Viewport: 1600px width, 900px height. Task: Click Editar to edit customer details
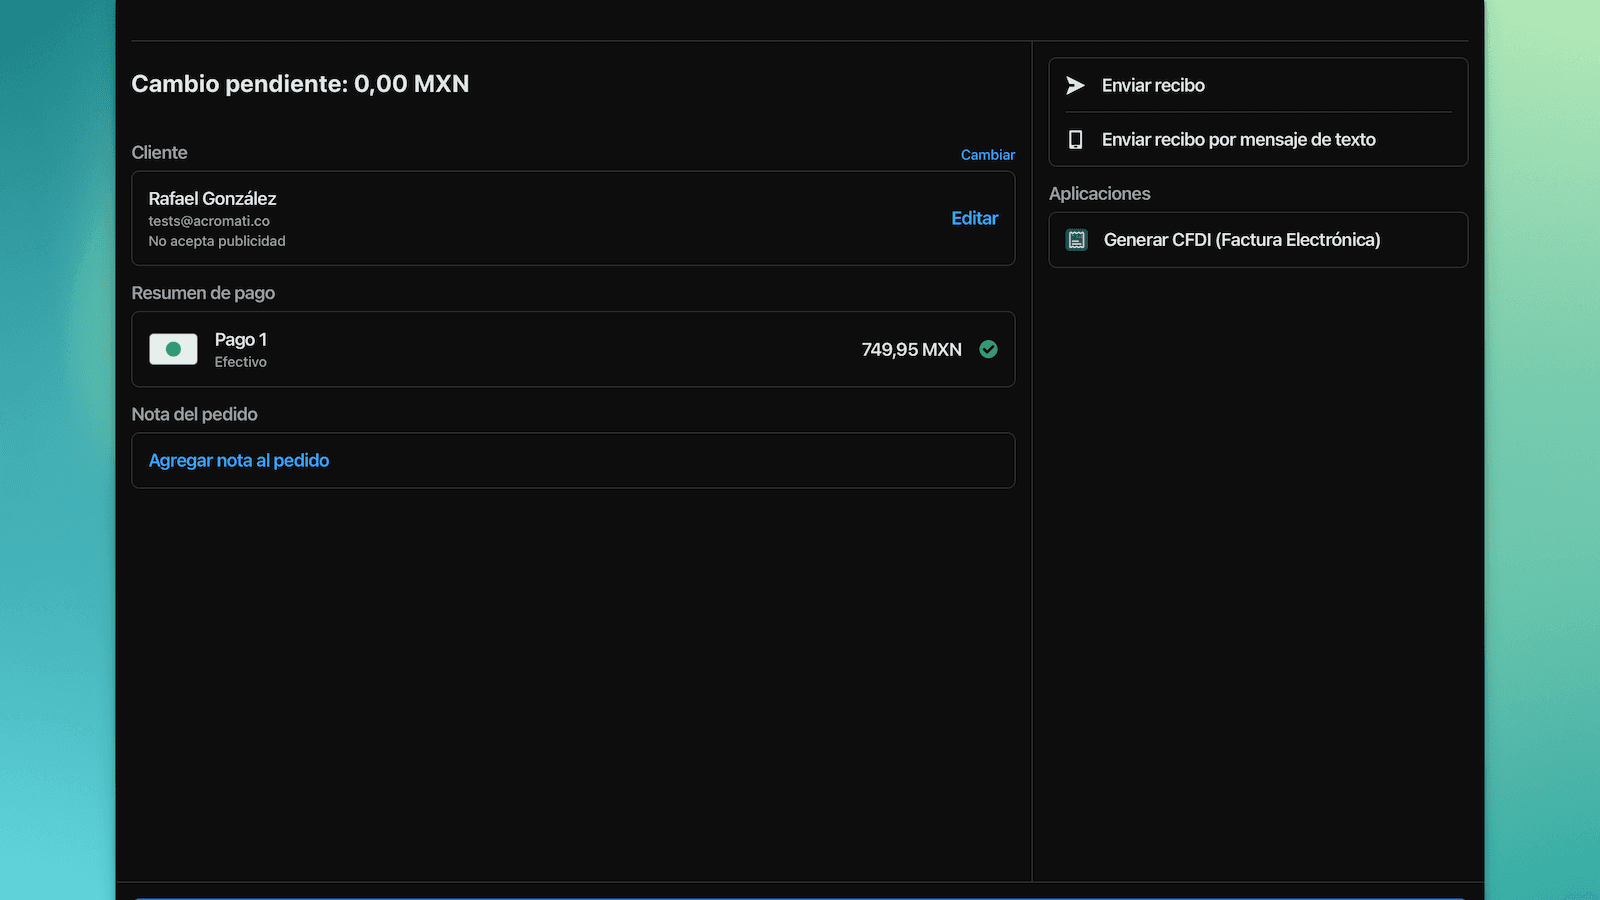point(974,218)
